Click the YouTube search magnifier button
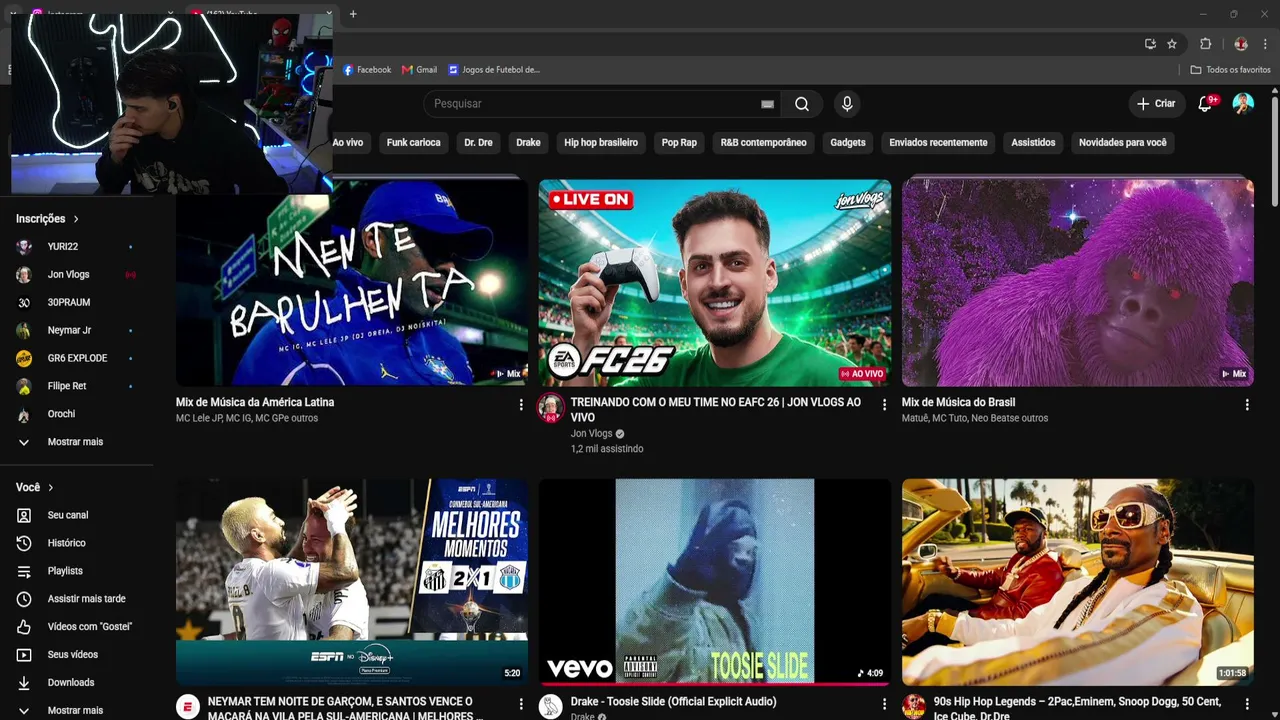The height and width of the screenshot is (720, 1280). tap(802, 104)
